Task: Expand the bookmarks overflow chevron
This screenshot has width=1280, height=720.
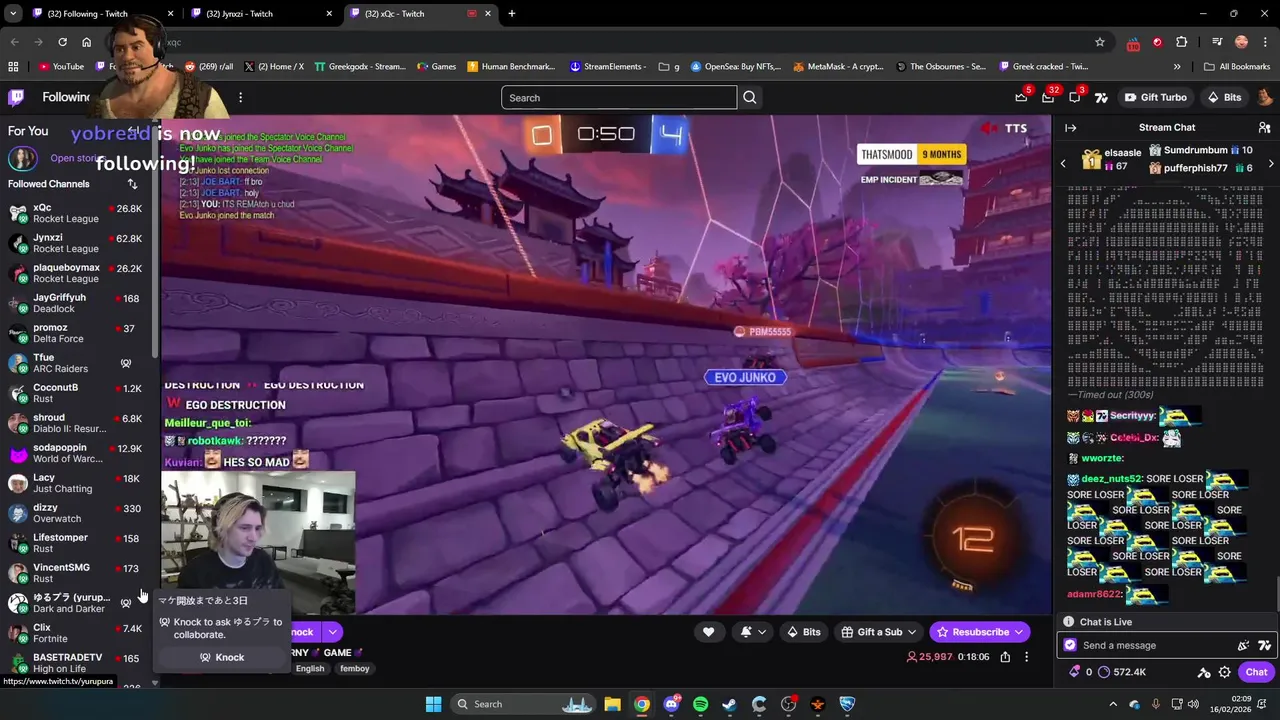Action: (1177, 67)
